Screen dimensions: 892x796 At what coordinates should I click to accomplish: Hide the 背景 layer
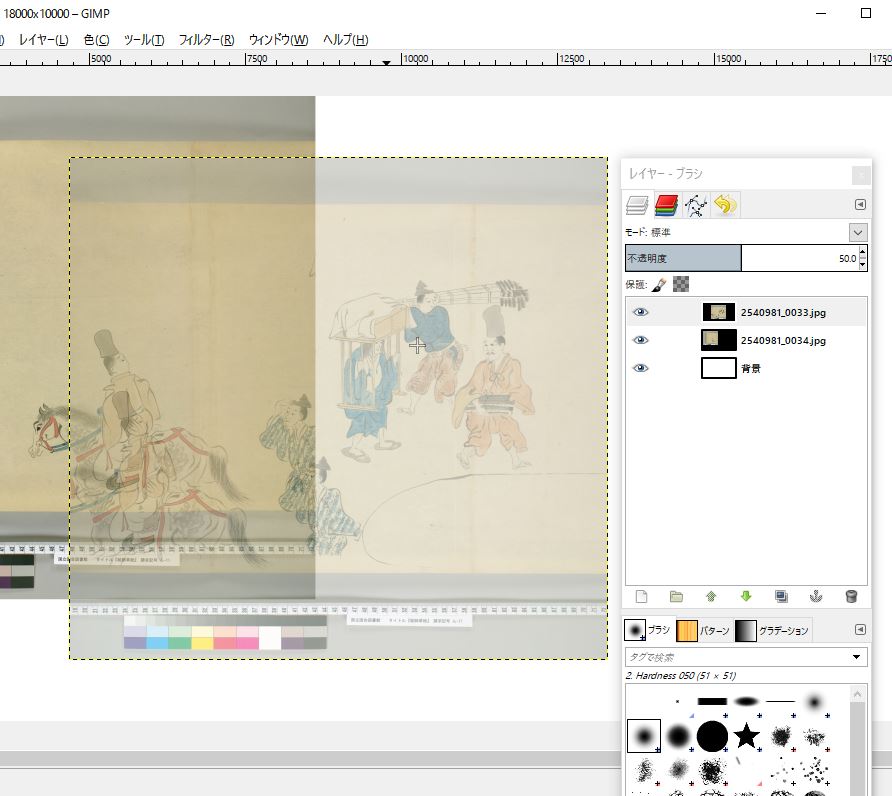coord(641,368)
